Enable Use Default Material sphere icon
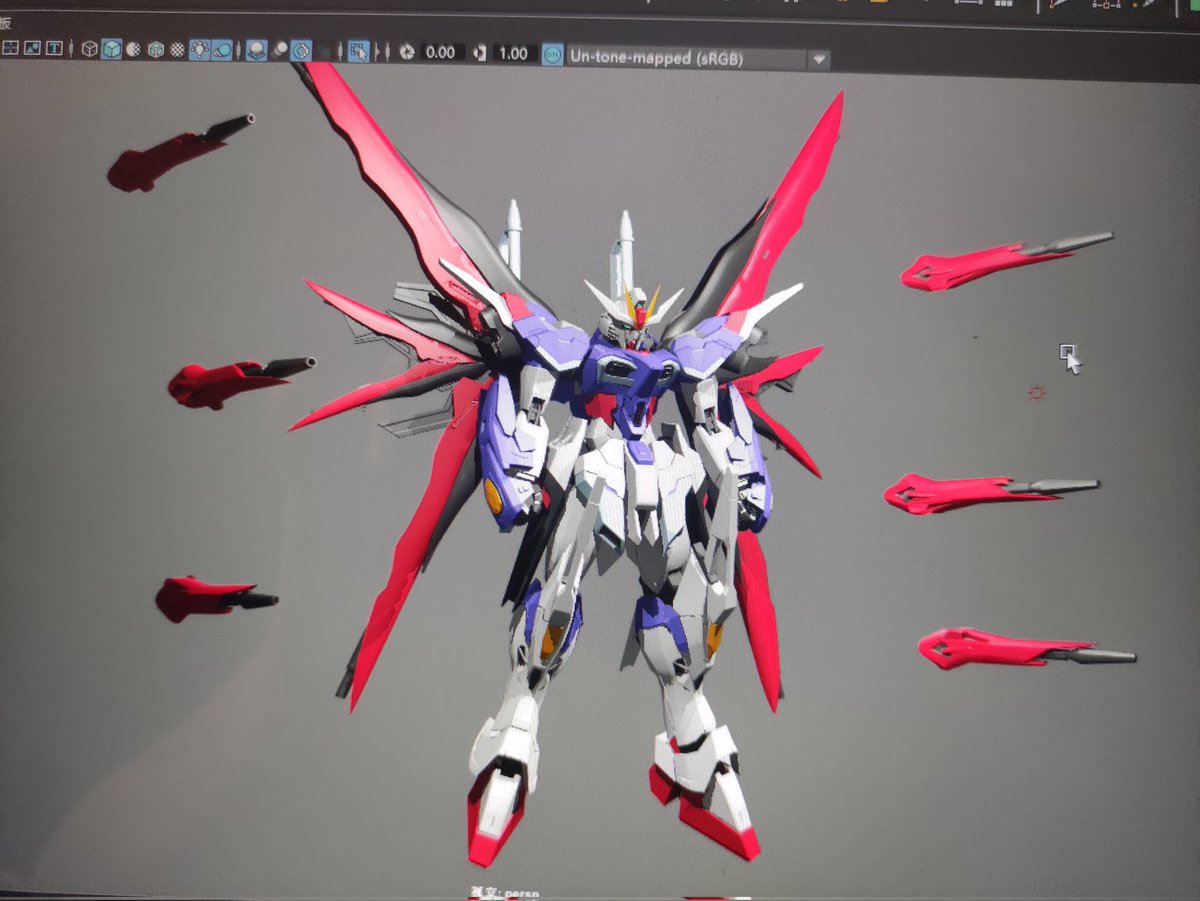The height and width of the screenshot is (901, 1200). point(133,49)
